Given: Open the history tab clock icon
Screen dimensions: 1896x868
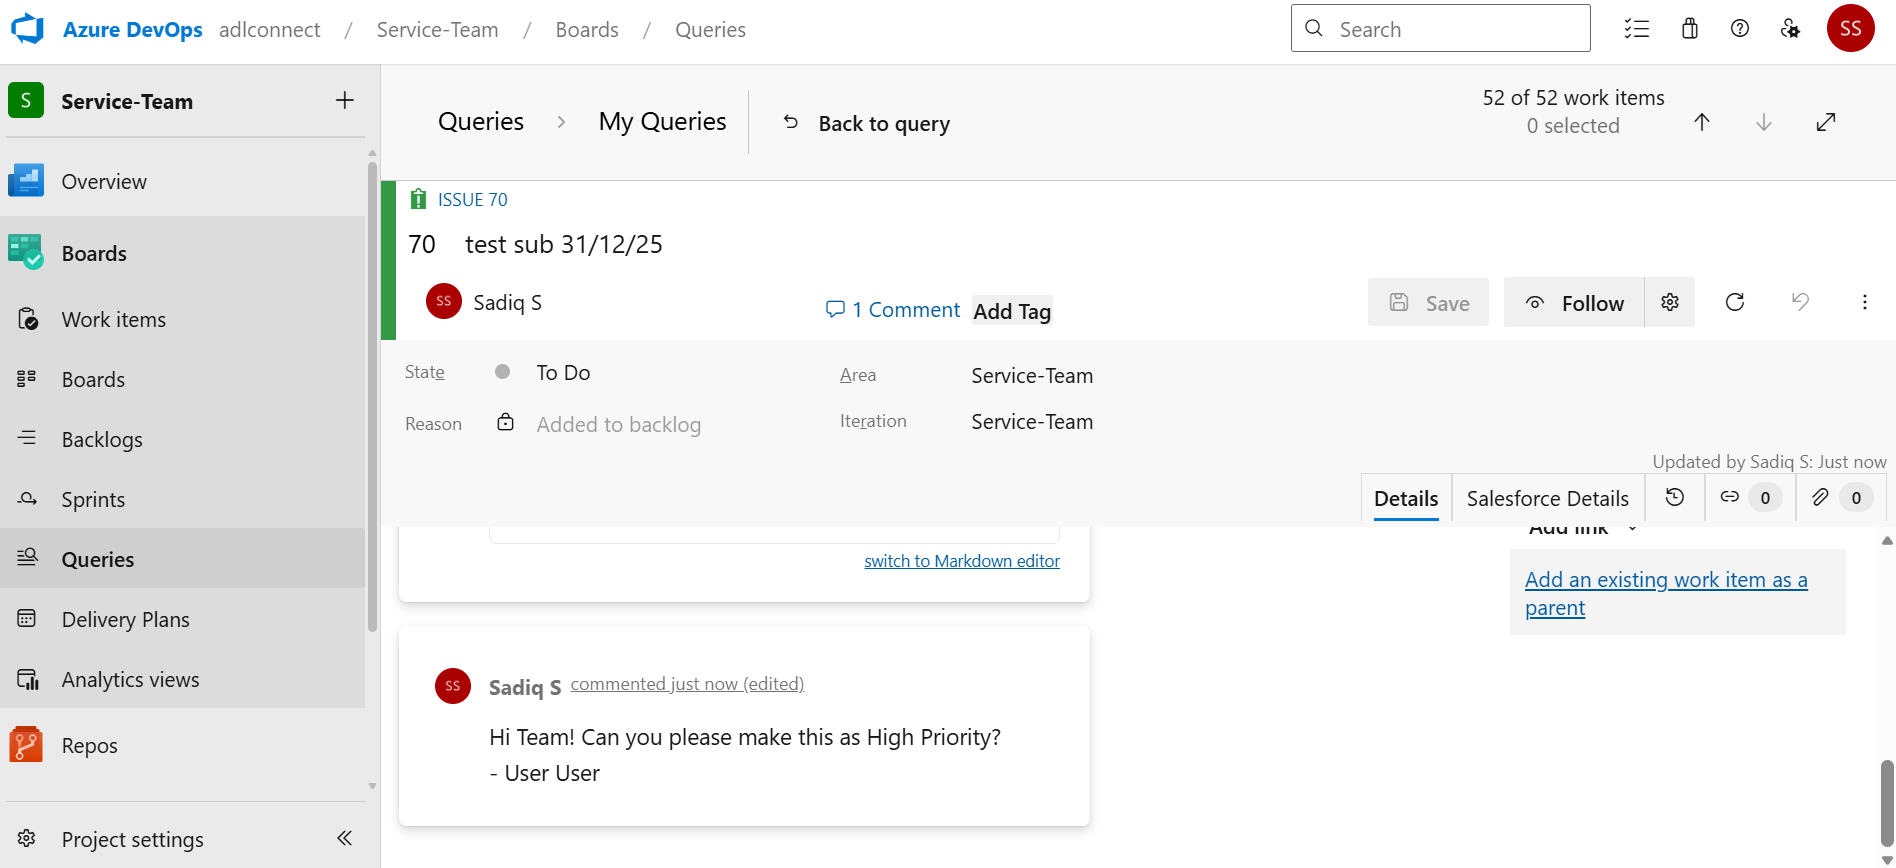Looking at the screenshot, I should pos(1675,497).
